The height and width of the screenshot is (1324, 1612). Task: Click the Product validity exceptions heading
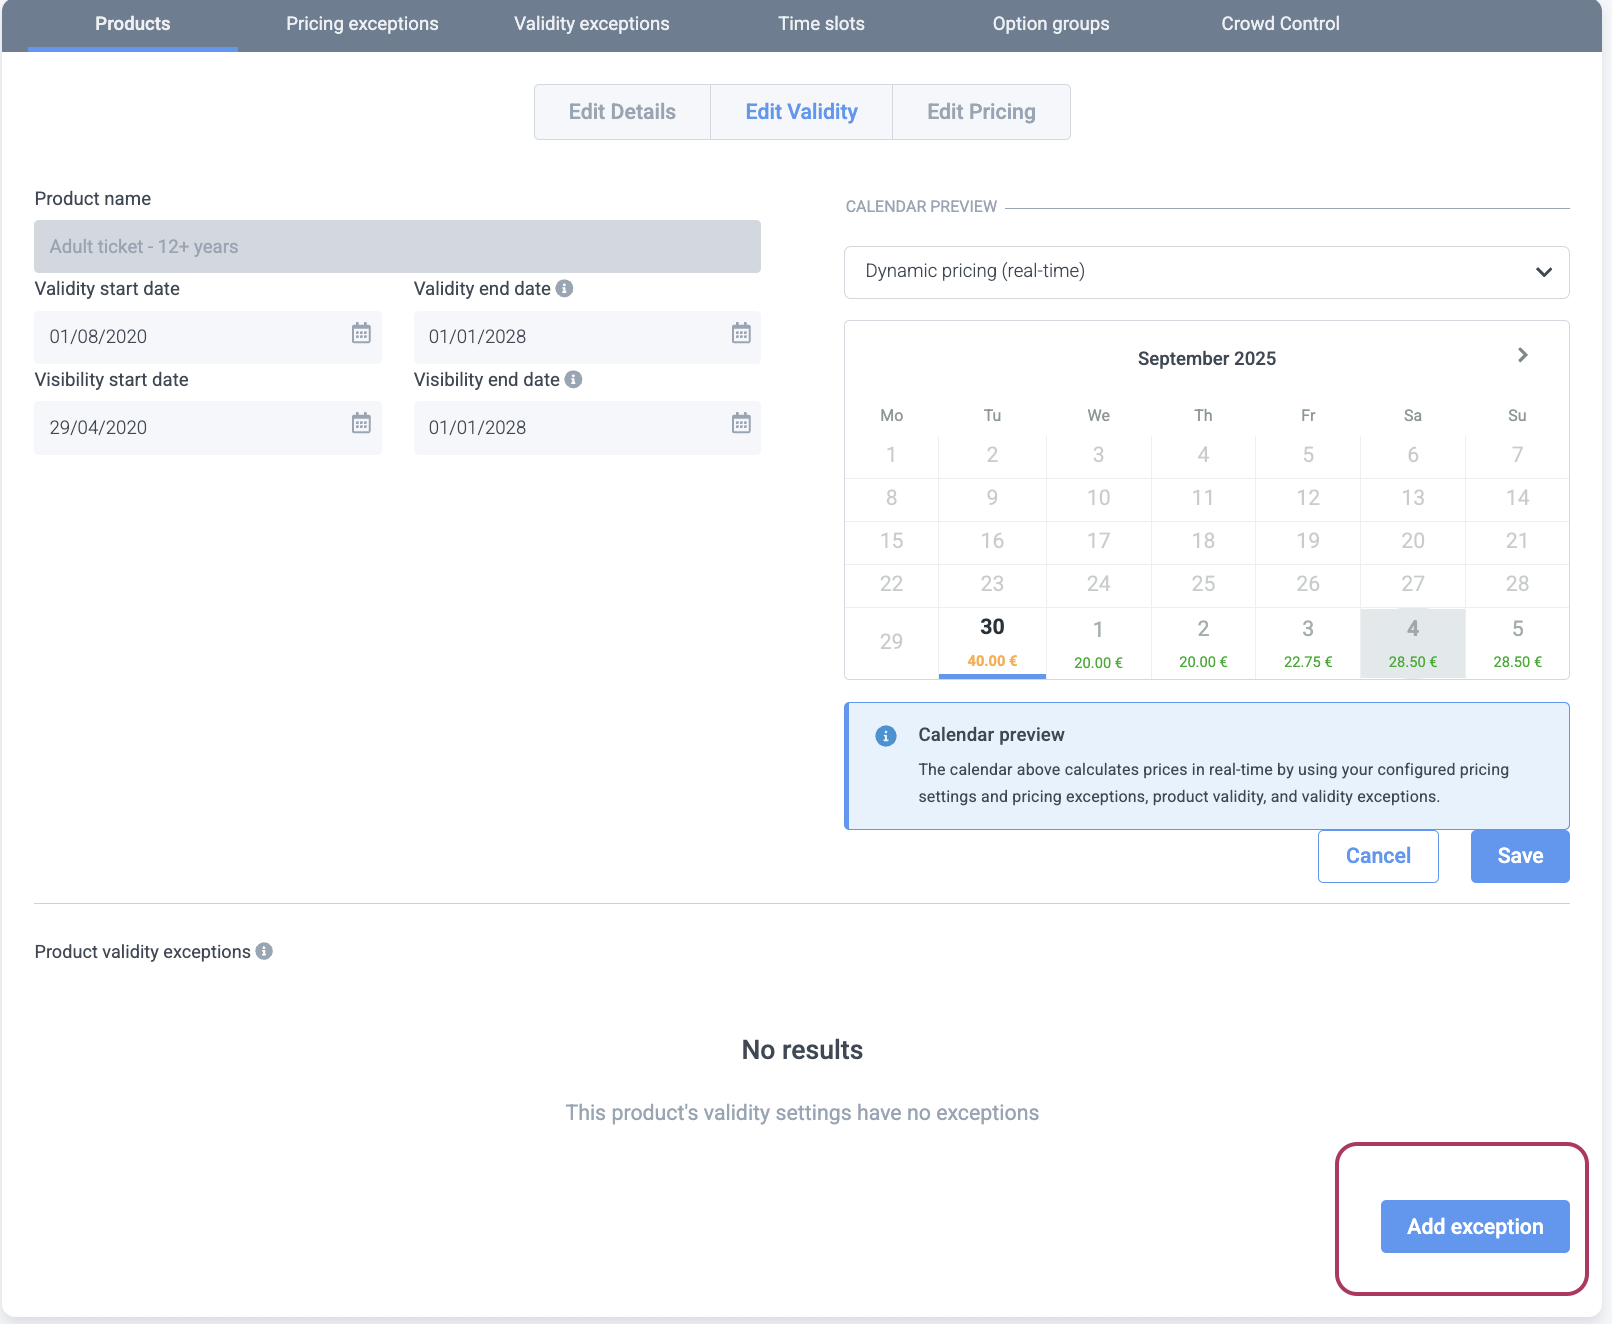coord(143,952)
